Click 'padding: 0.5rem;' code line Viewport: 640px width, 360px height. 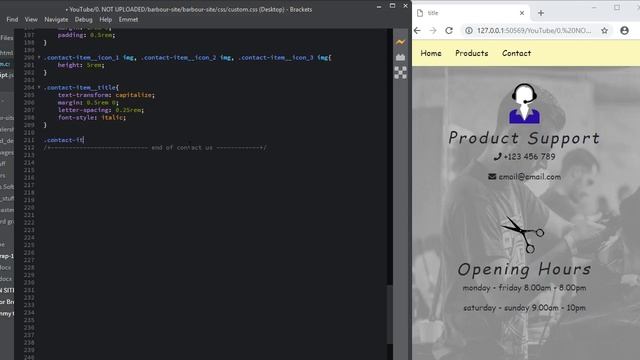(x=86, y=35)
